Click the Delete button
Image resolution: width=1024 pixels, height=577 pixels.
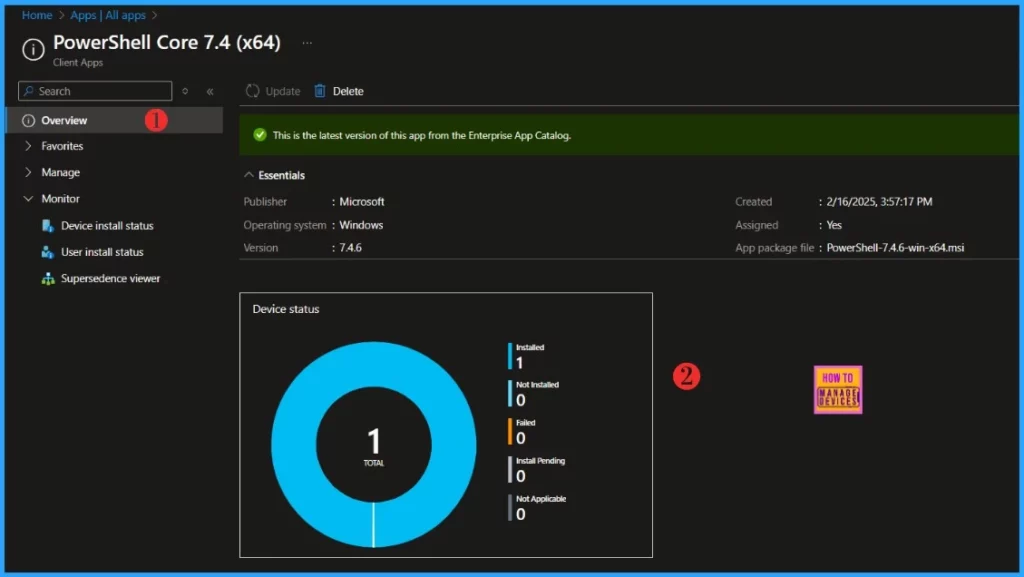(x=339, y=91)
